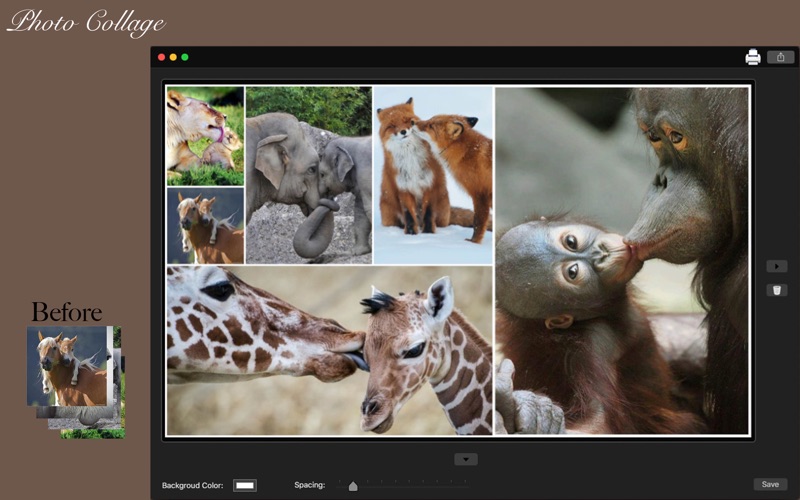Select the orangutans photo in collage
Image resolution: width=800 pixels, height=500 pixels.
coord(622,261)
